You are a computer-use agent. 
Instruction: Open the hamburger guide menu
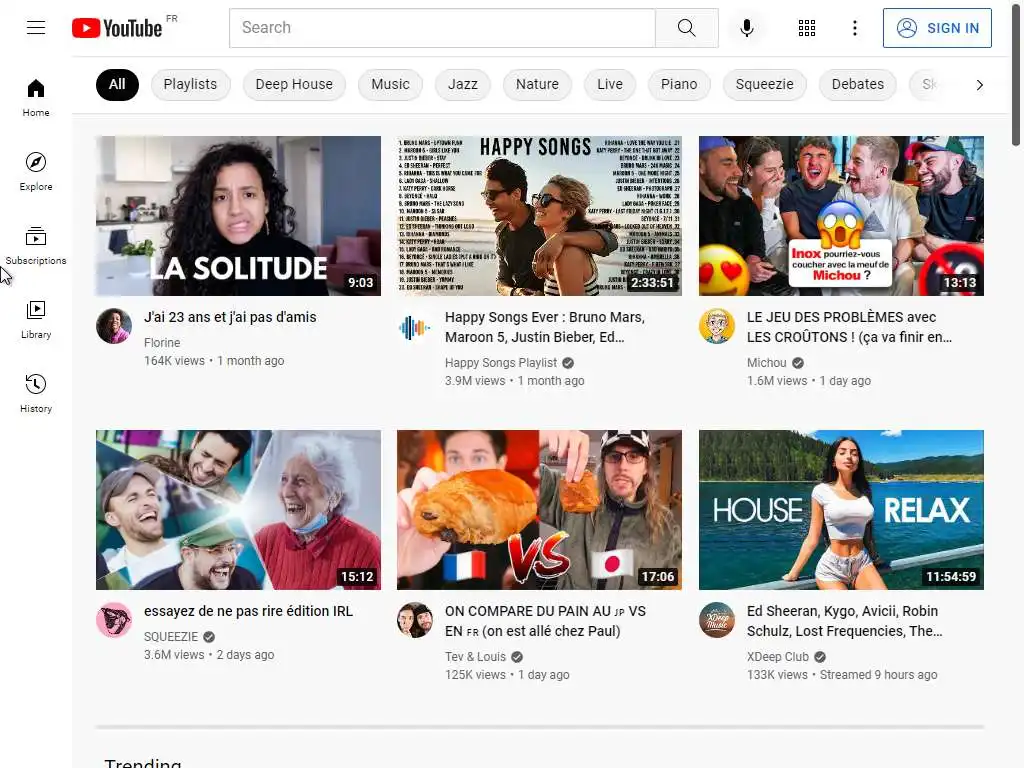pyautogui.click(x=36, y=27)
